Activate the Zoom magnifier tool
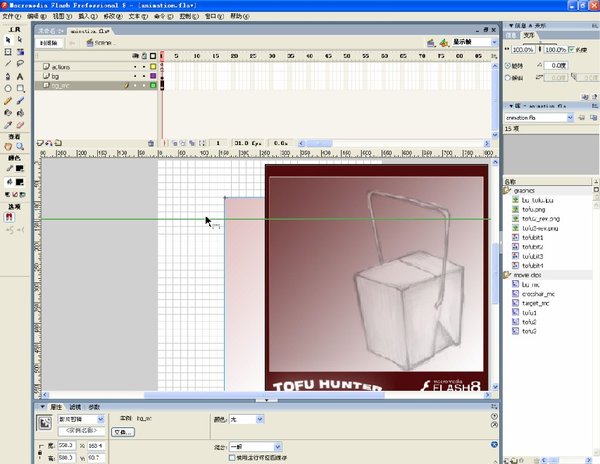Viewport: 600px width, 464px height. coord(20,146)
